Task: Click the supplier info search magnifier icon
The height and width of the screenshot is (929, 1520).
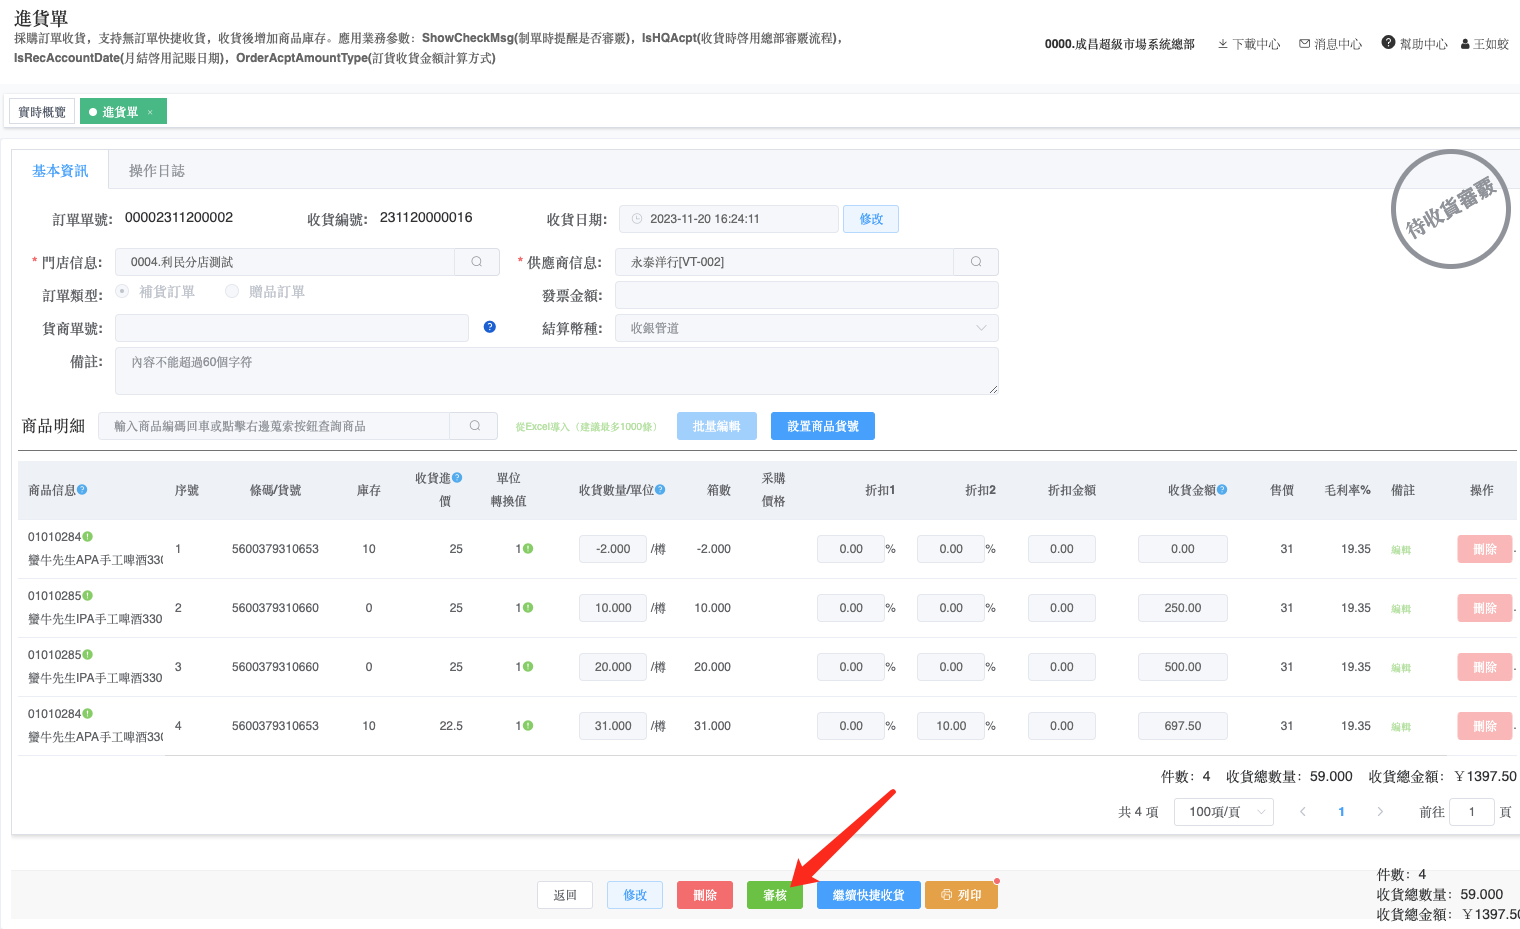Action: point(976,262)
